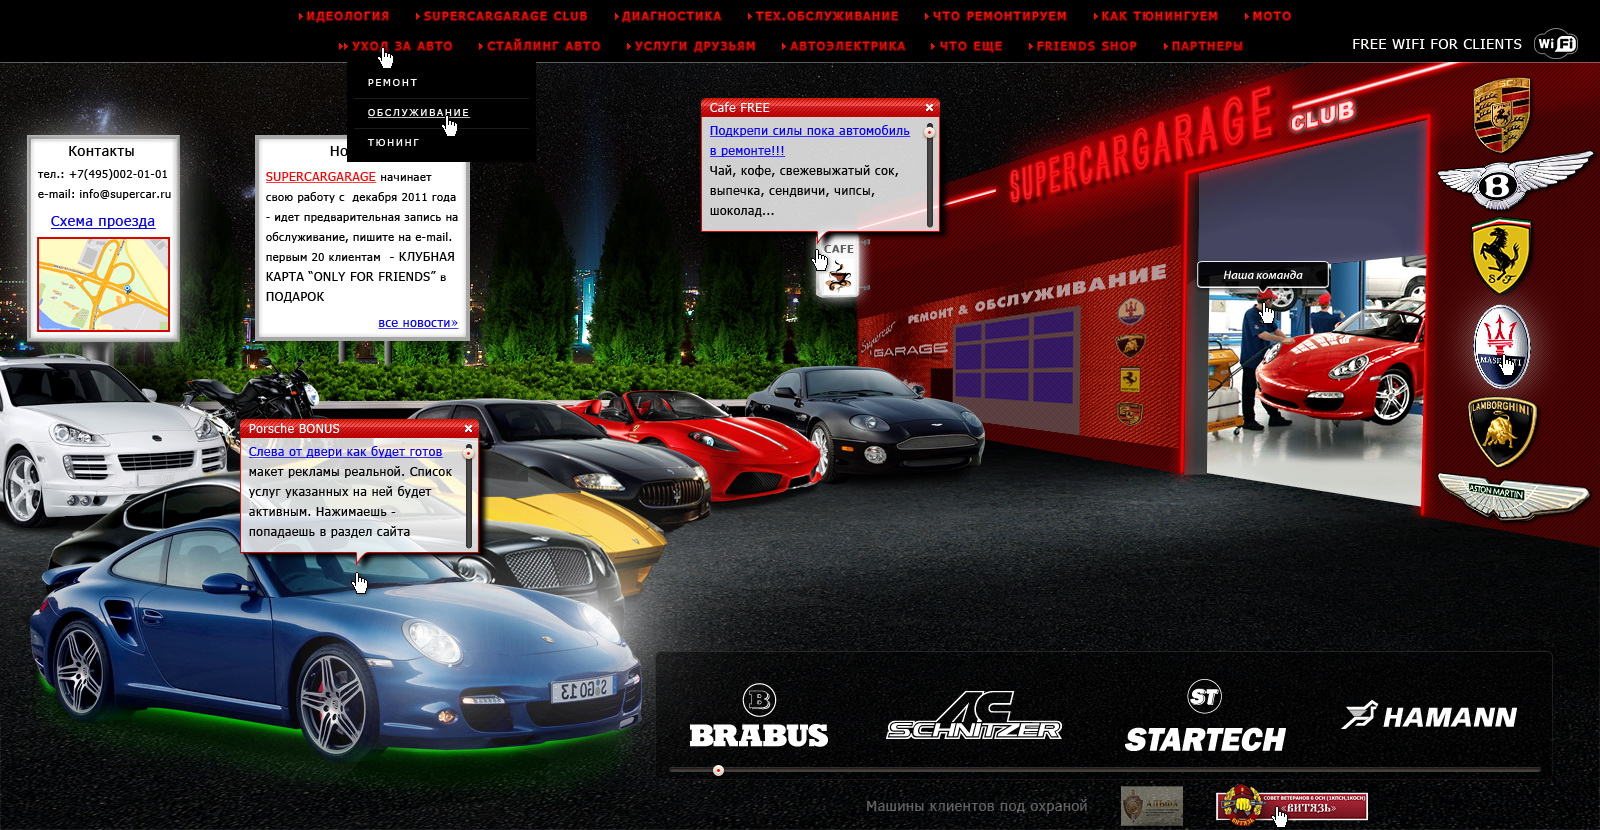The image size is (1600, 830).
Task: Click the email info@supercar.ru
Action: click(125, 194)
